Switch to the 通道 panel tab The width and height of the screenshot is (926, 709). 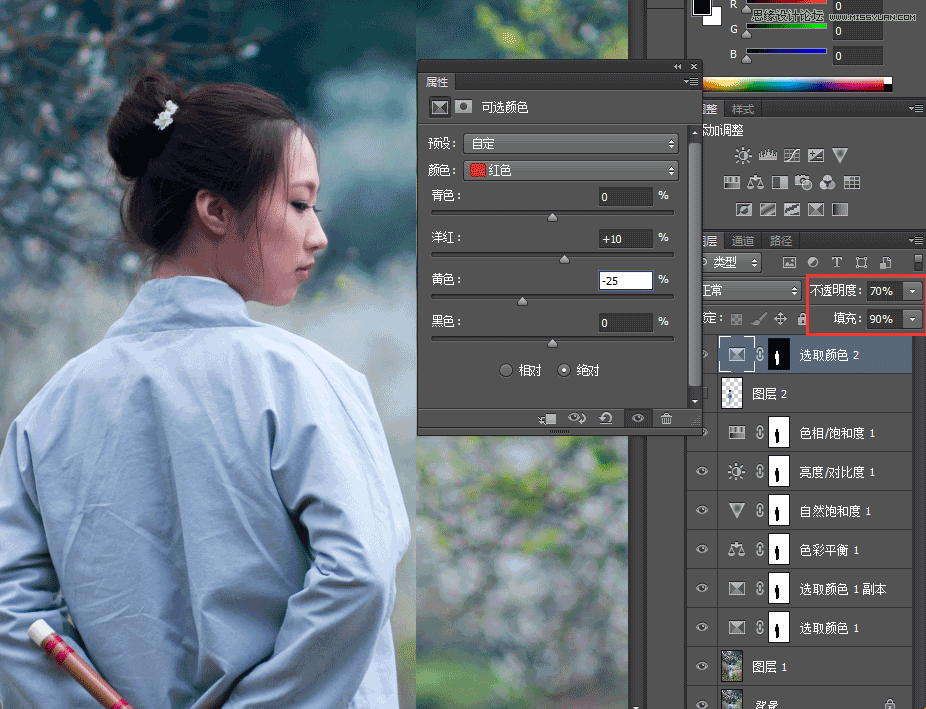click(x=742, y=240)
